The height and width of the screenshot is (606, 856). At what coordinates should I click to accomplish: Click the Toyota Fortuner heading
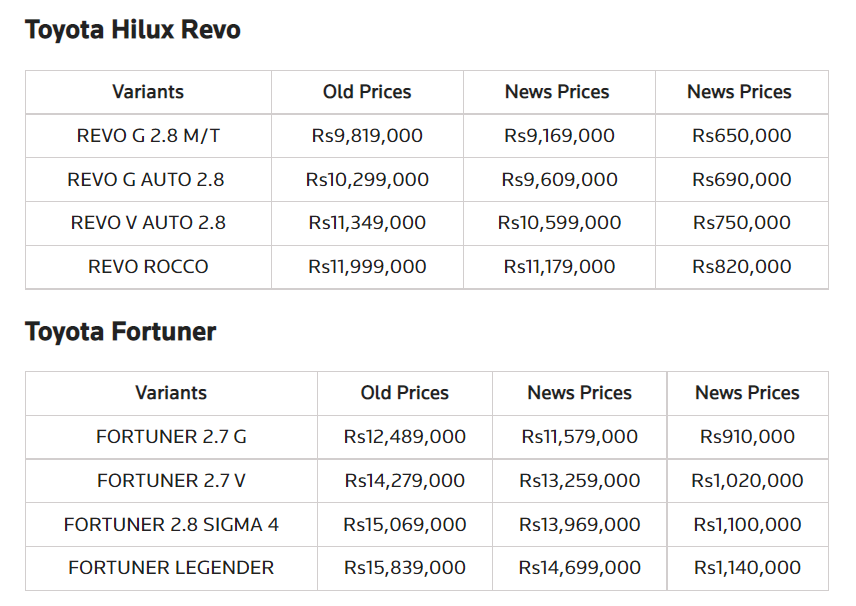(120, 332)
